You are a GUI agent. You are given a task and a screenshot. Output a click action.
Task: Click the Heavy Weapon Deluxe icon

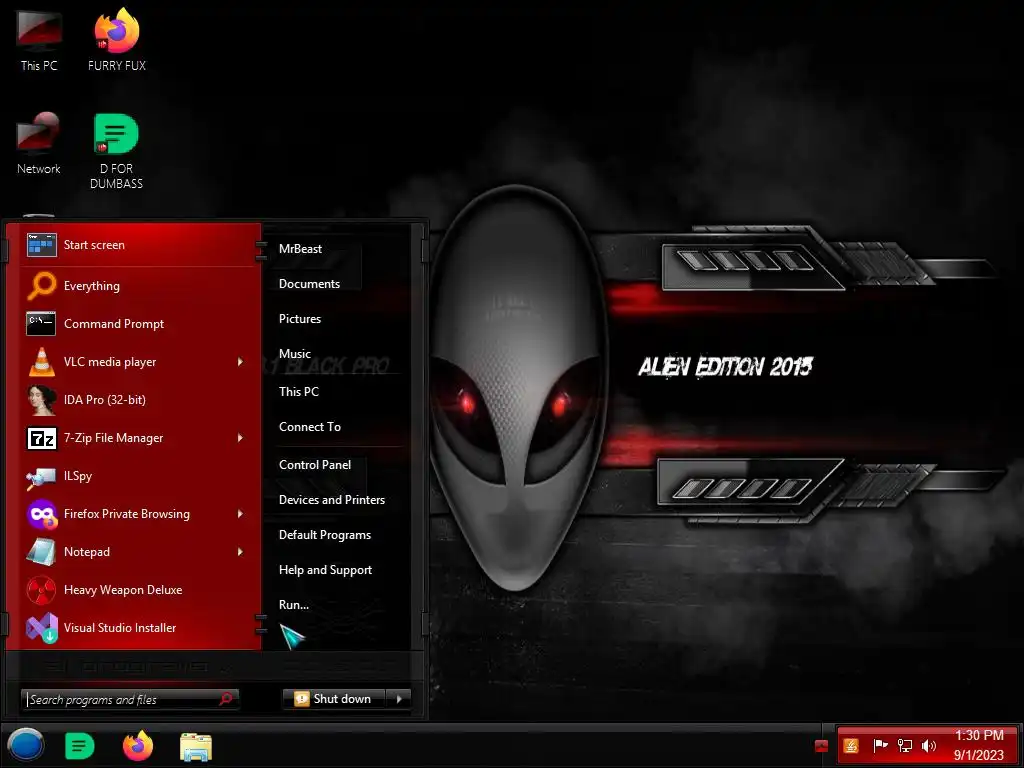pos(41,590)
